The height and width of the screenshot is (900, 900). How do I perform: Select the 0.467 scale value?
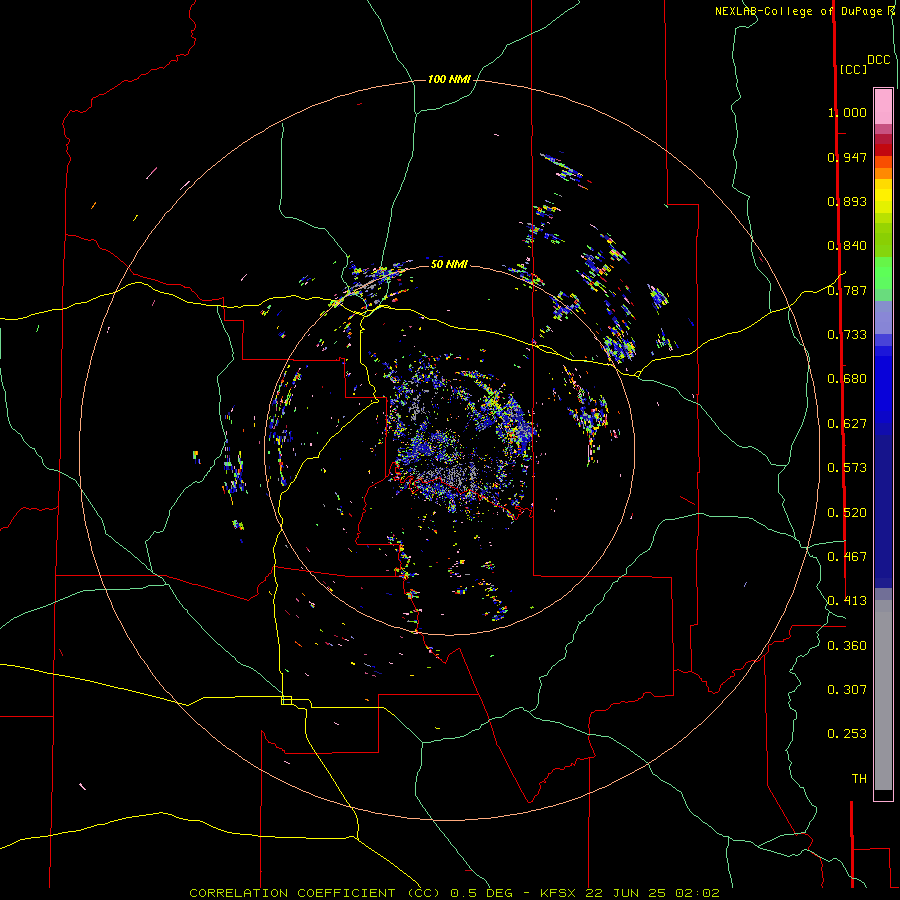coord(847,557)
